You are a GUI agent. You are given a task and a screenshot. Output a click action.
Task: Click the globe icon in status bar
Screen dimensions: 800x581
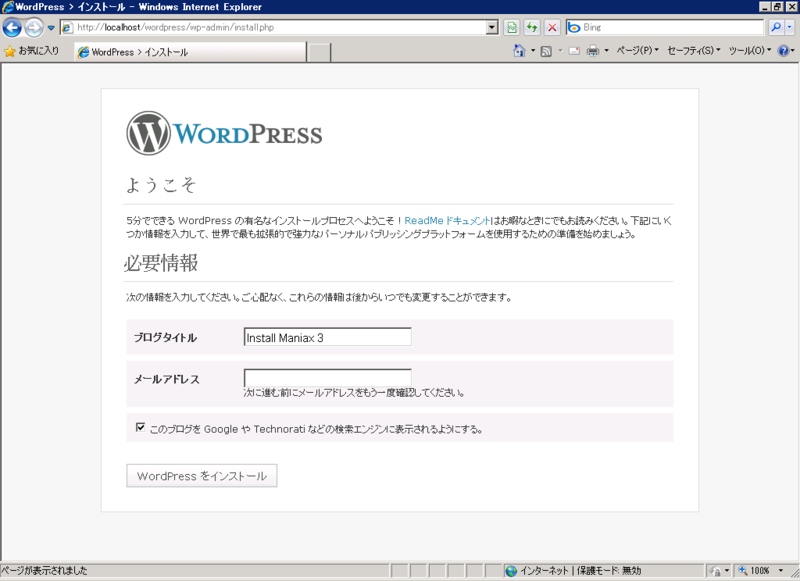point(511,571)
